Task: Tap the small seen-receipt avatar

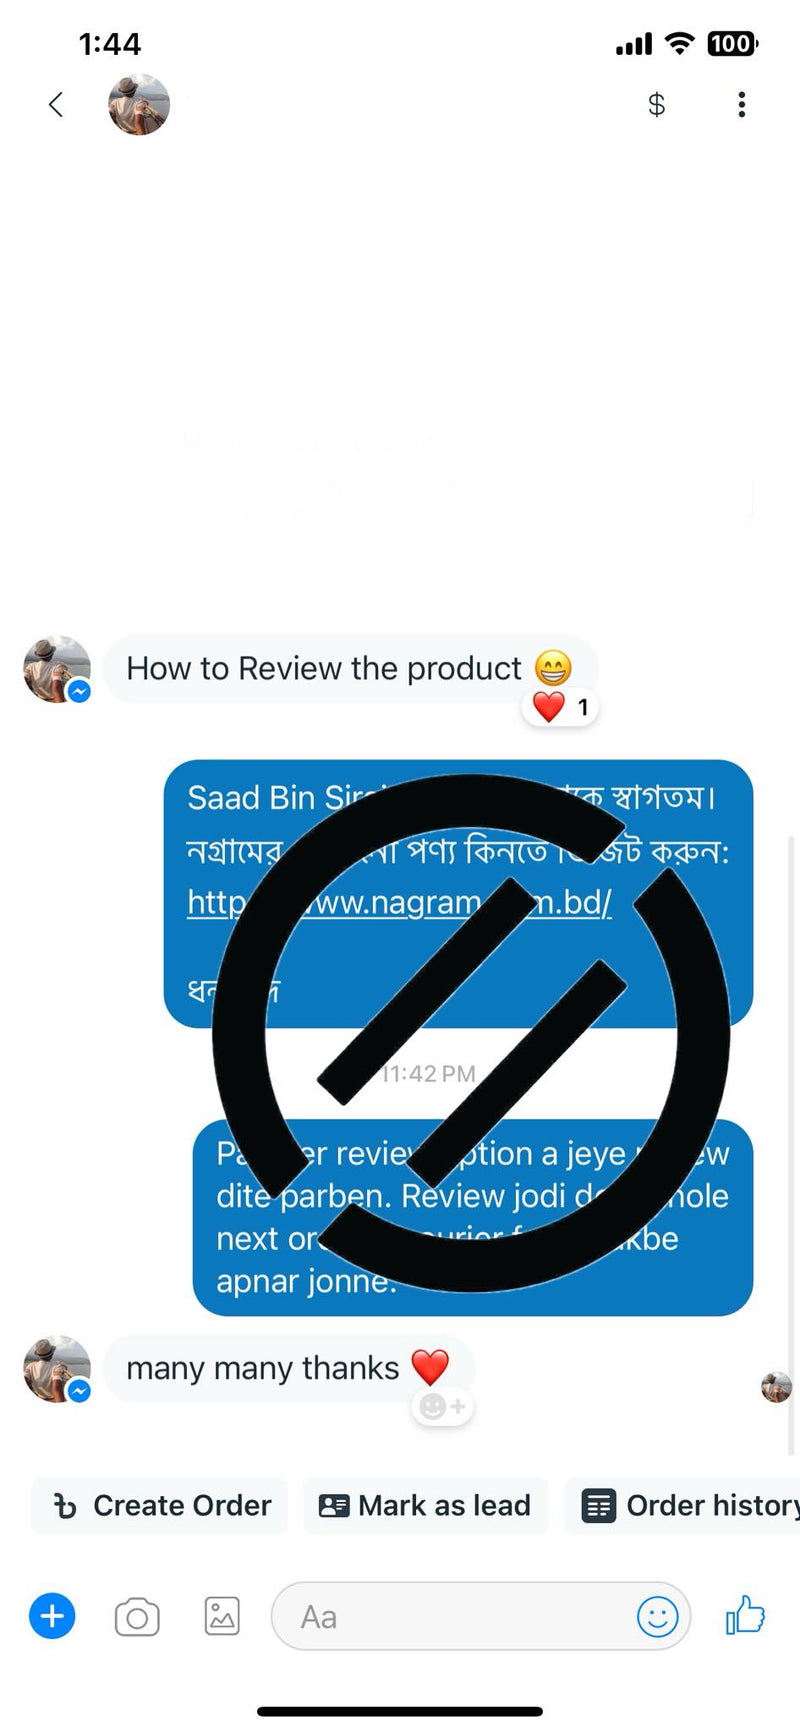Action: pyautogui.click(x=776, y=1387)
